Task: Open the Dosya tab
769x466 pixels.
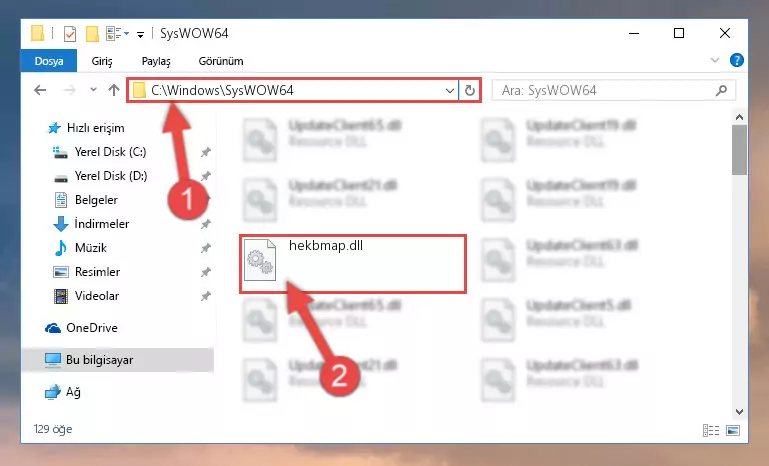Action: coord(49,61)
